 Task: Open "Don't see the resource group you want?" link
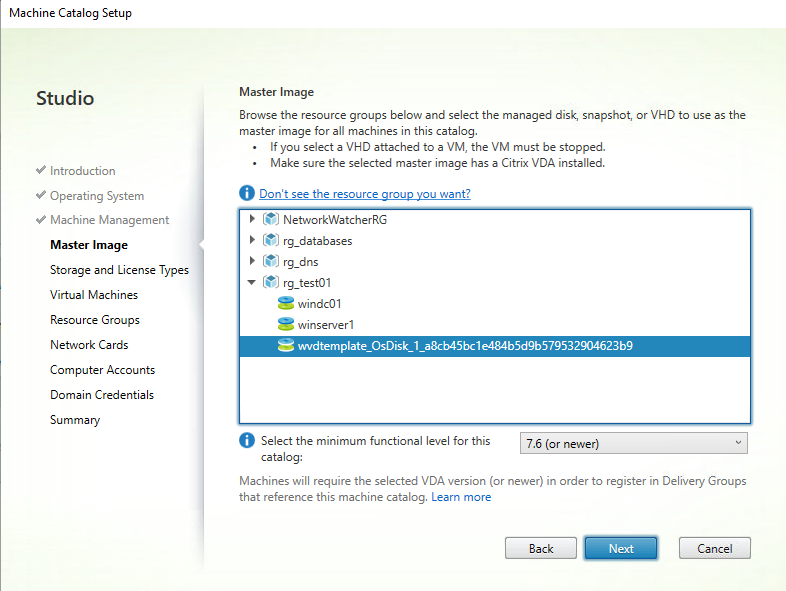(x=364, y=194)
